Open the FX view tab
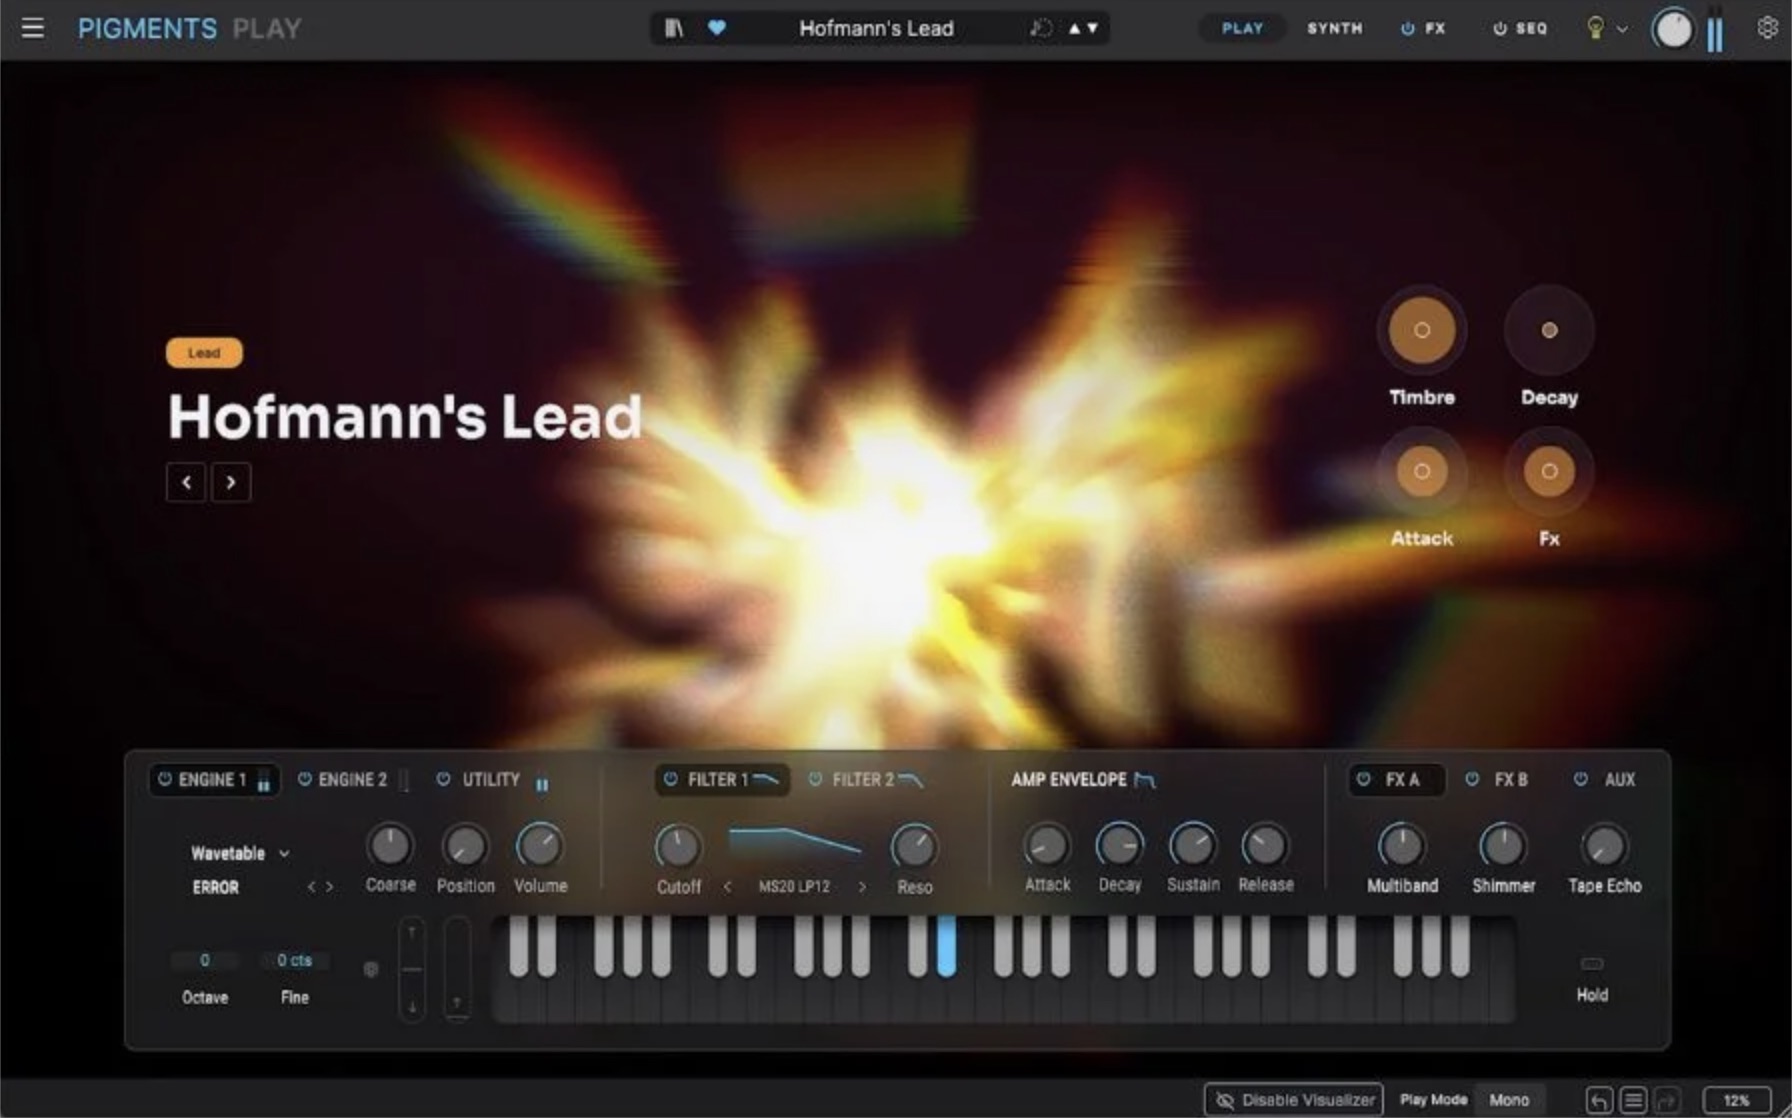The width and height of the screenshot is (1792, 1118). (x=1436, y=28)
